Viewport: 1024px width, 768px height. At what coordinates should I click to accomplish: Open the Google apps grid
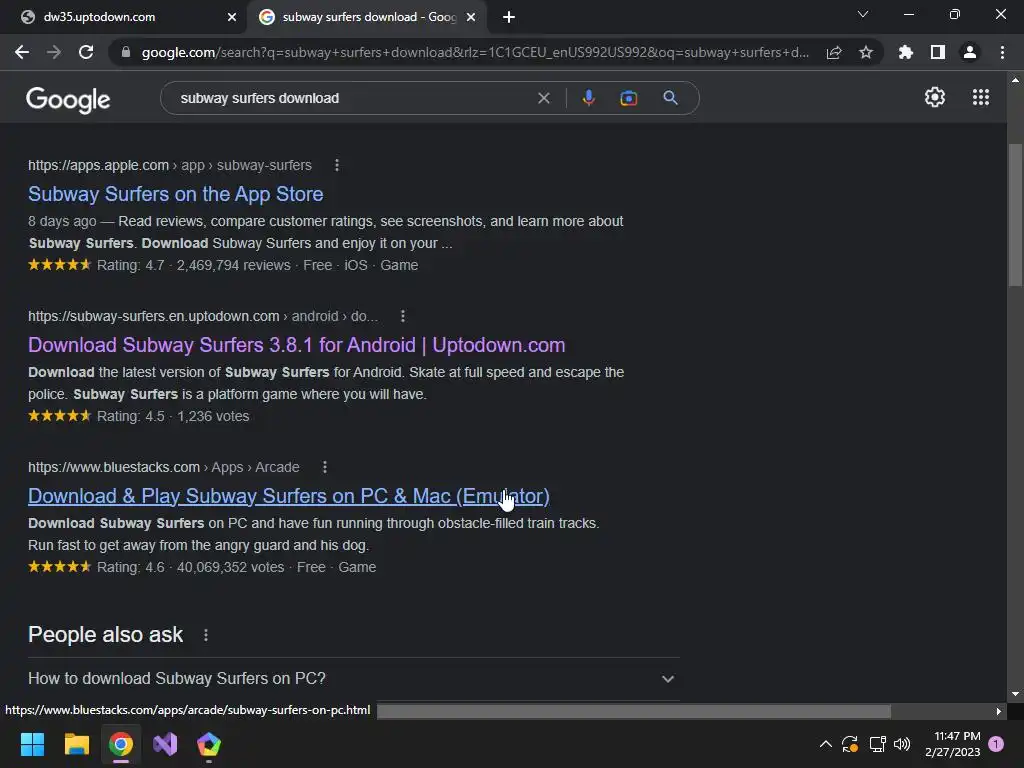tap(981, 97)
